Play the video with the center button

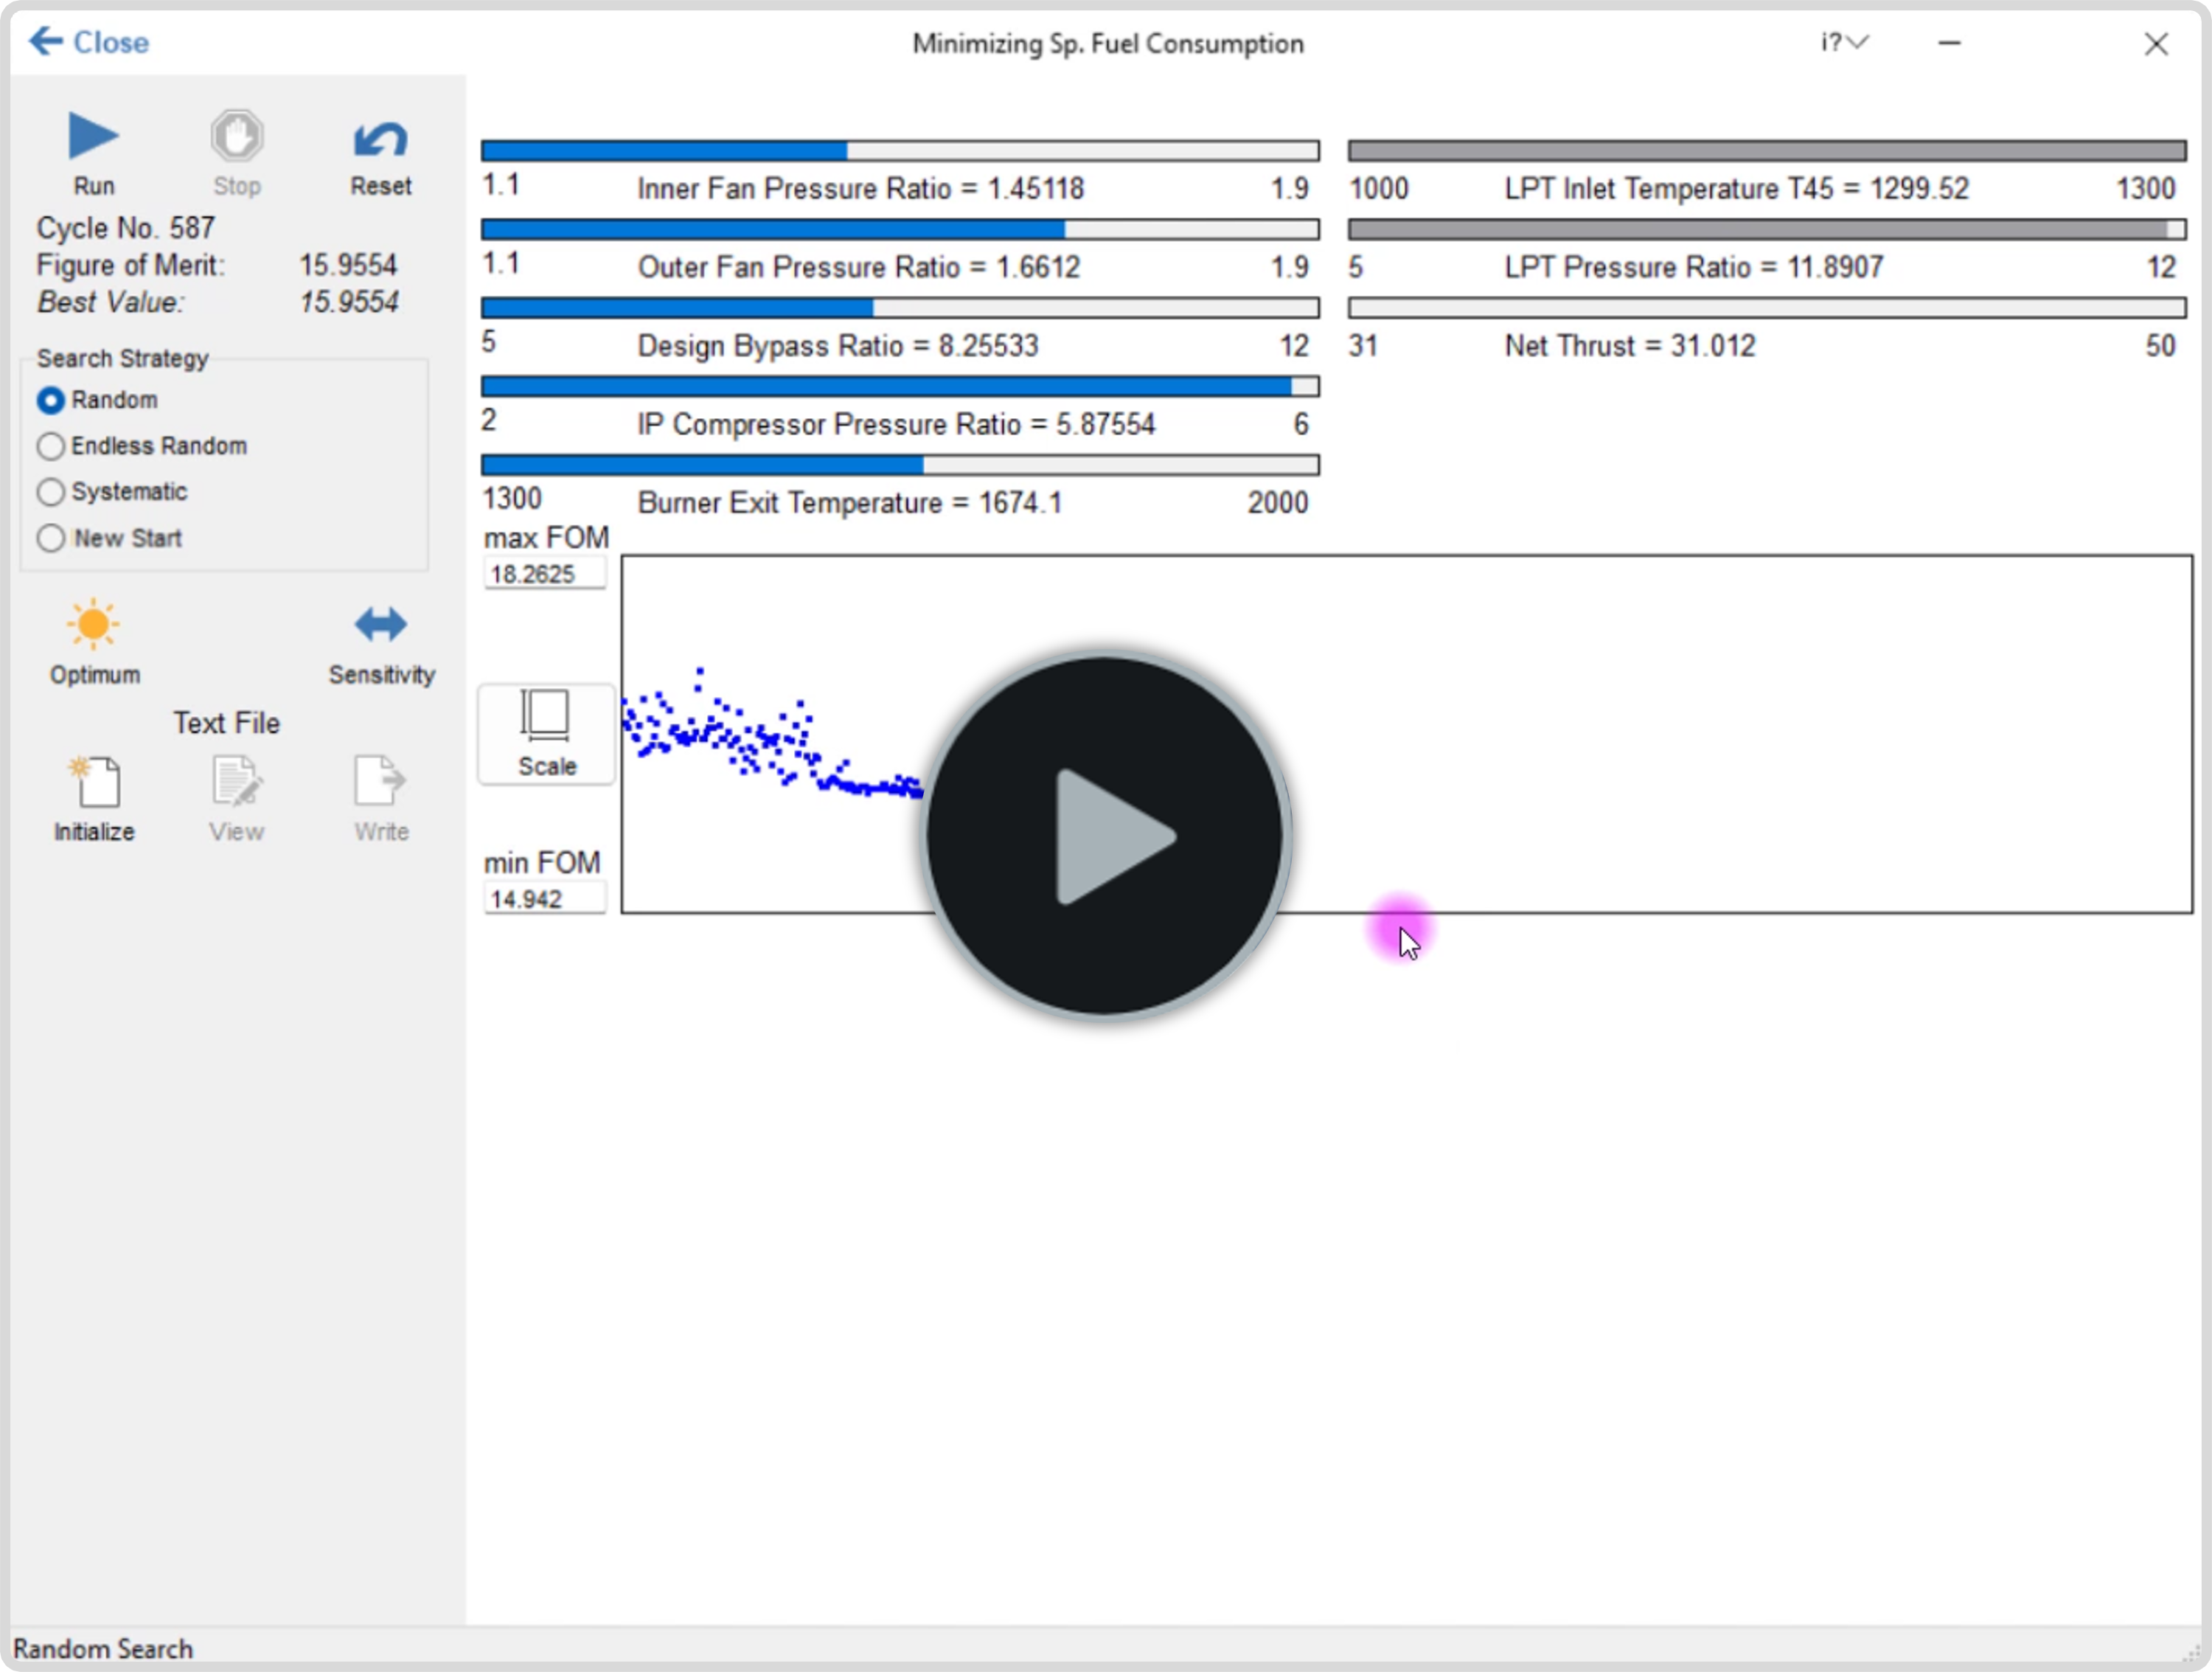click(1106, 836)
